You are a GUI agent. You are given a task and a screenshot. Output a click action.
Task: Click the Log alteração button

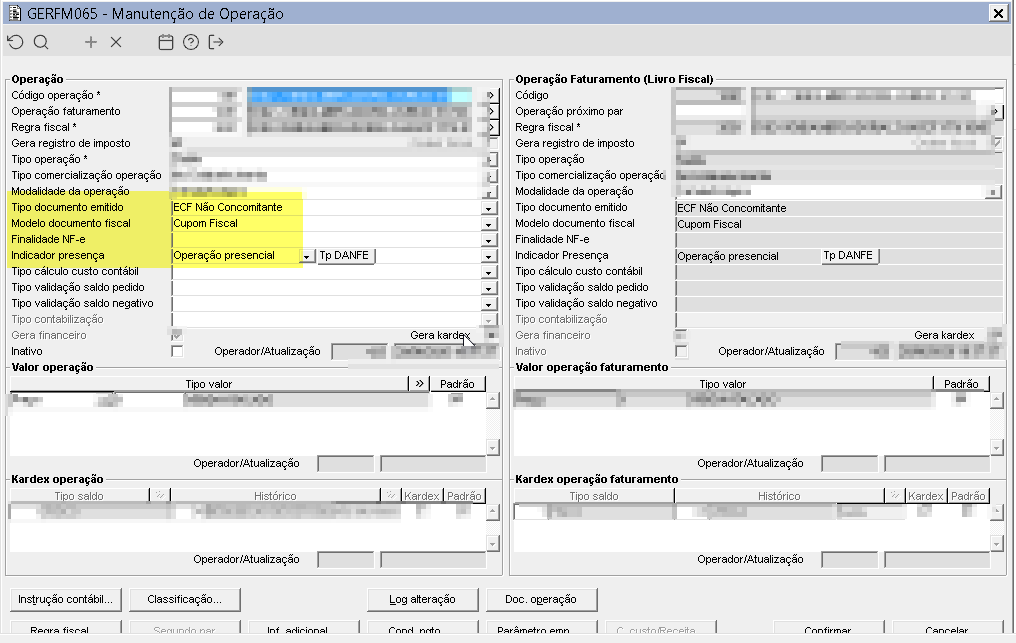(x=422, y=600)
